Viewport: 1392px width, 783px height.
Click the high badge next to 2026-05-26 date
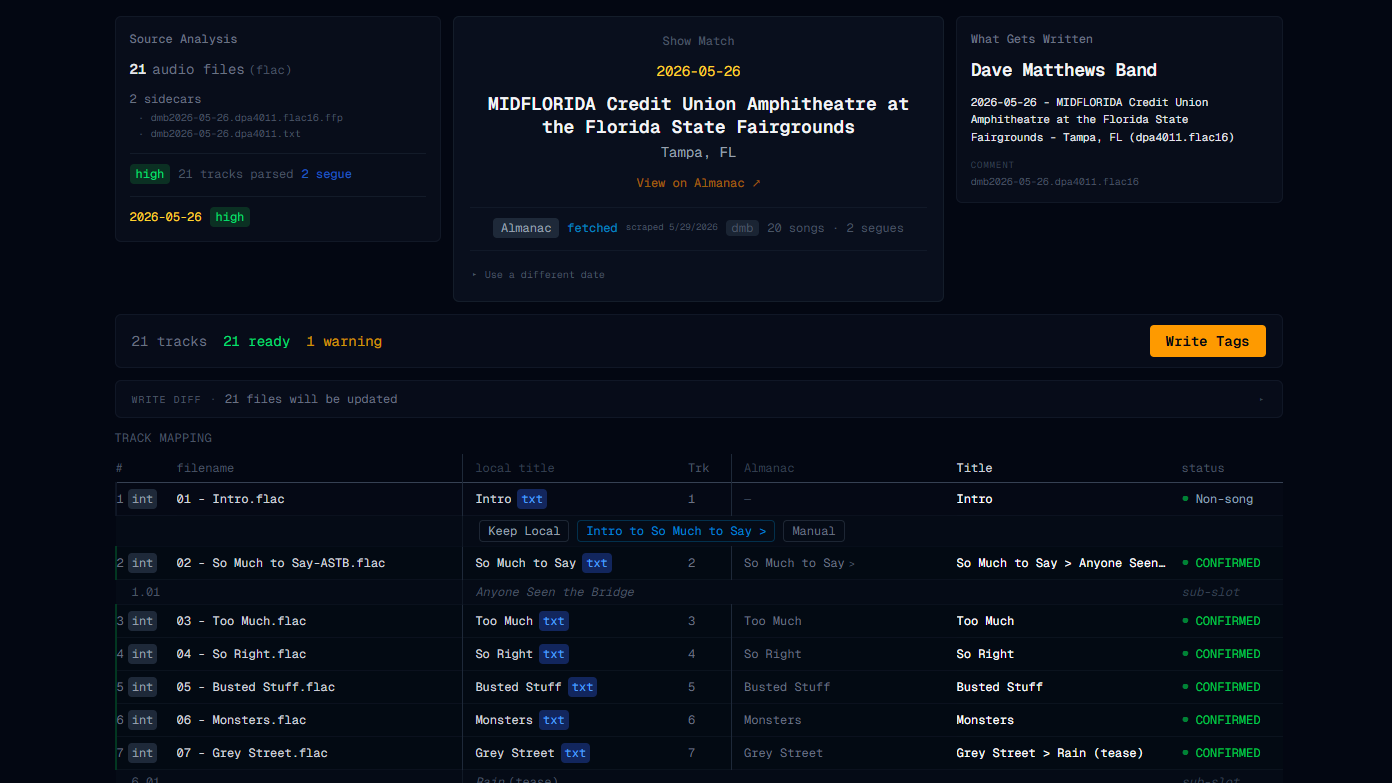[230, 217]
